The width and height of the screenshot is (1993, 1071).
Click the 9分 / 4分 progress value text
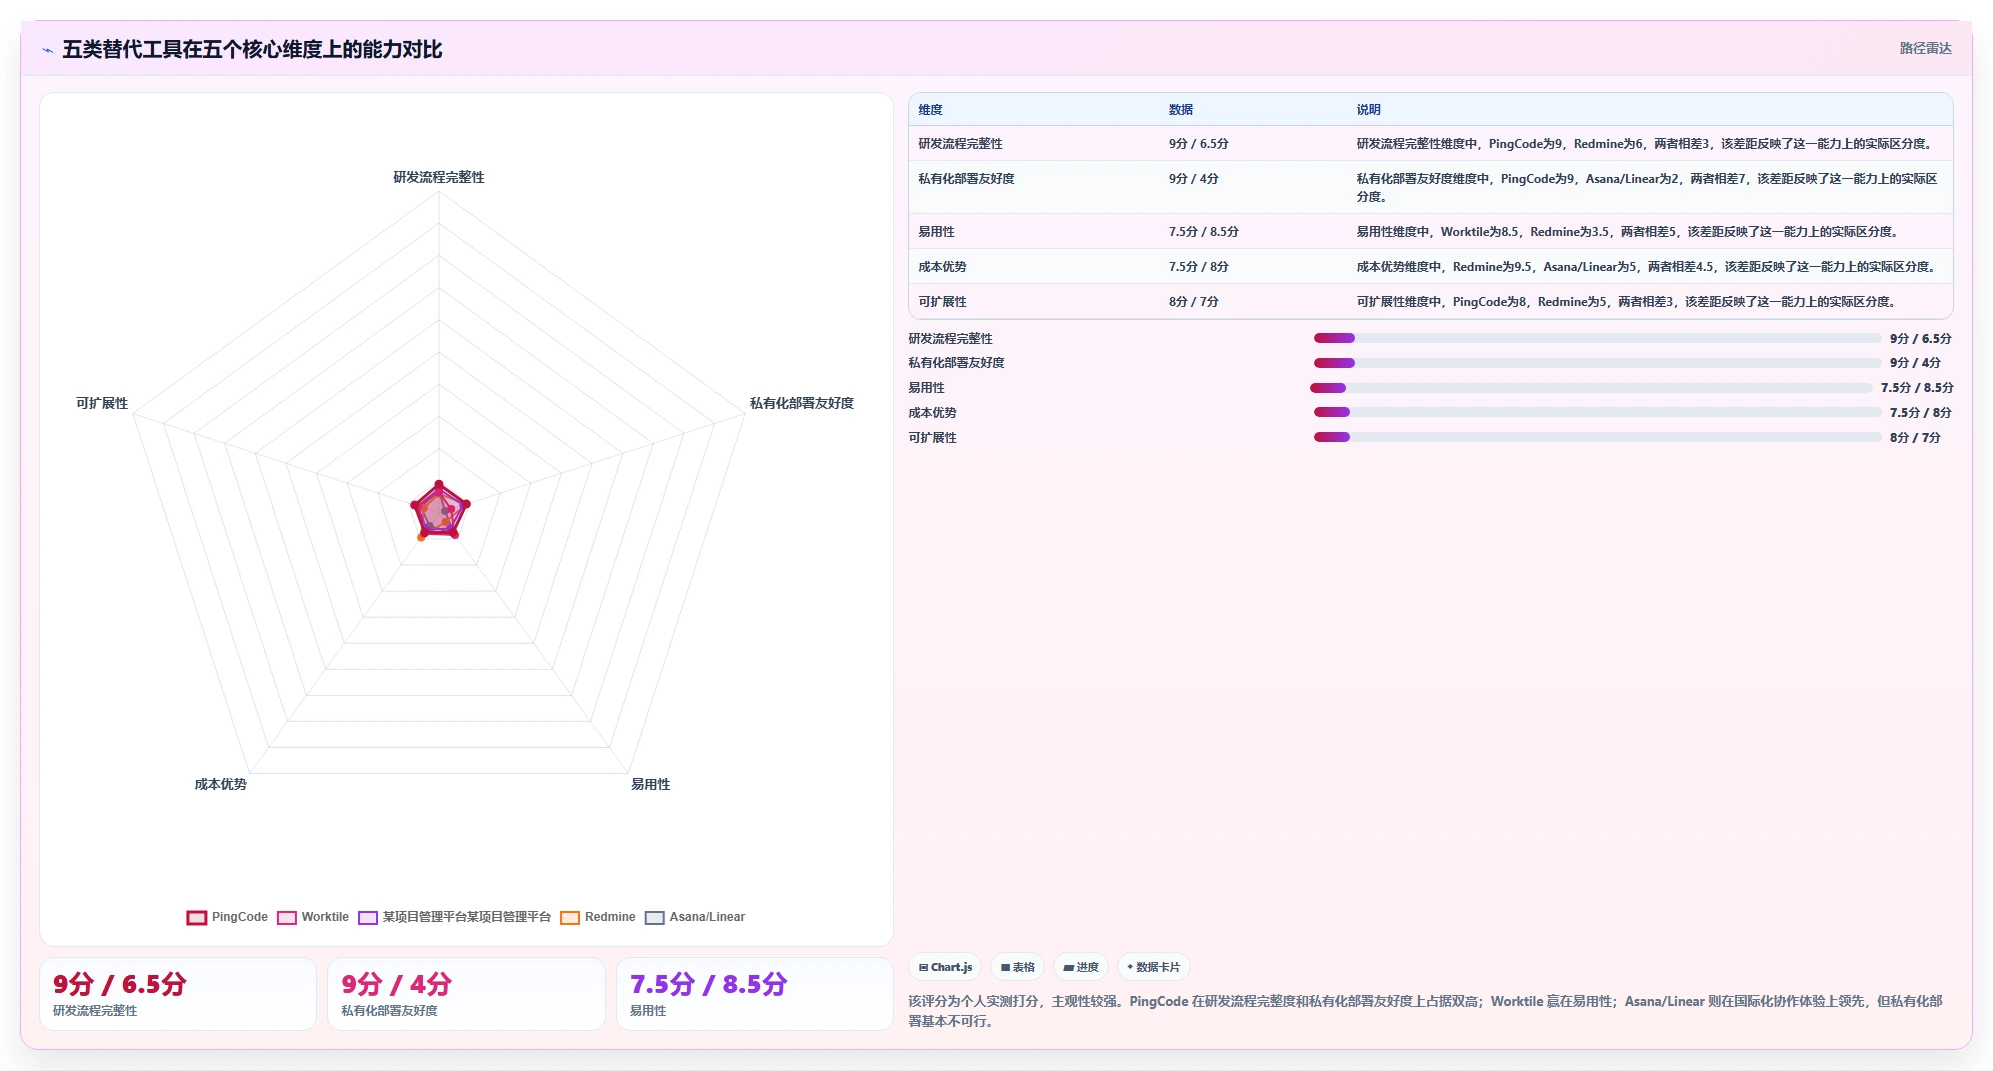click(1915, 363)
